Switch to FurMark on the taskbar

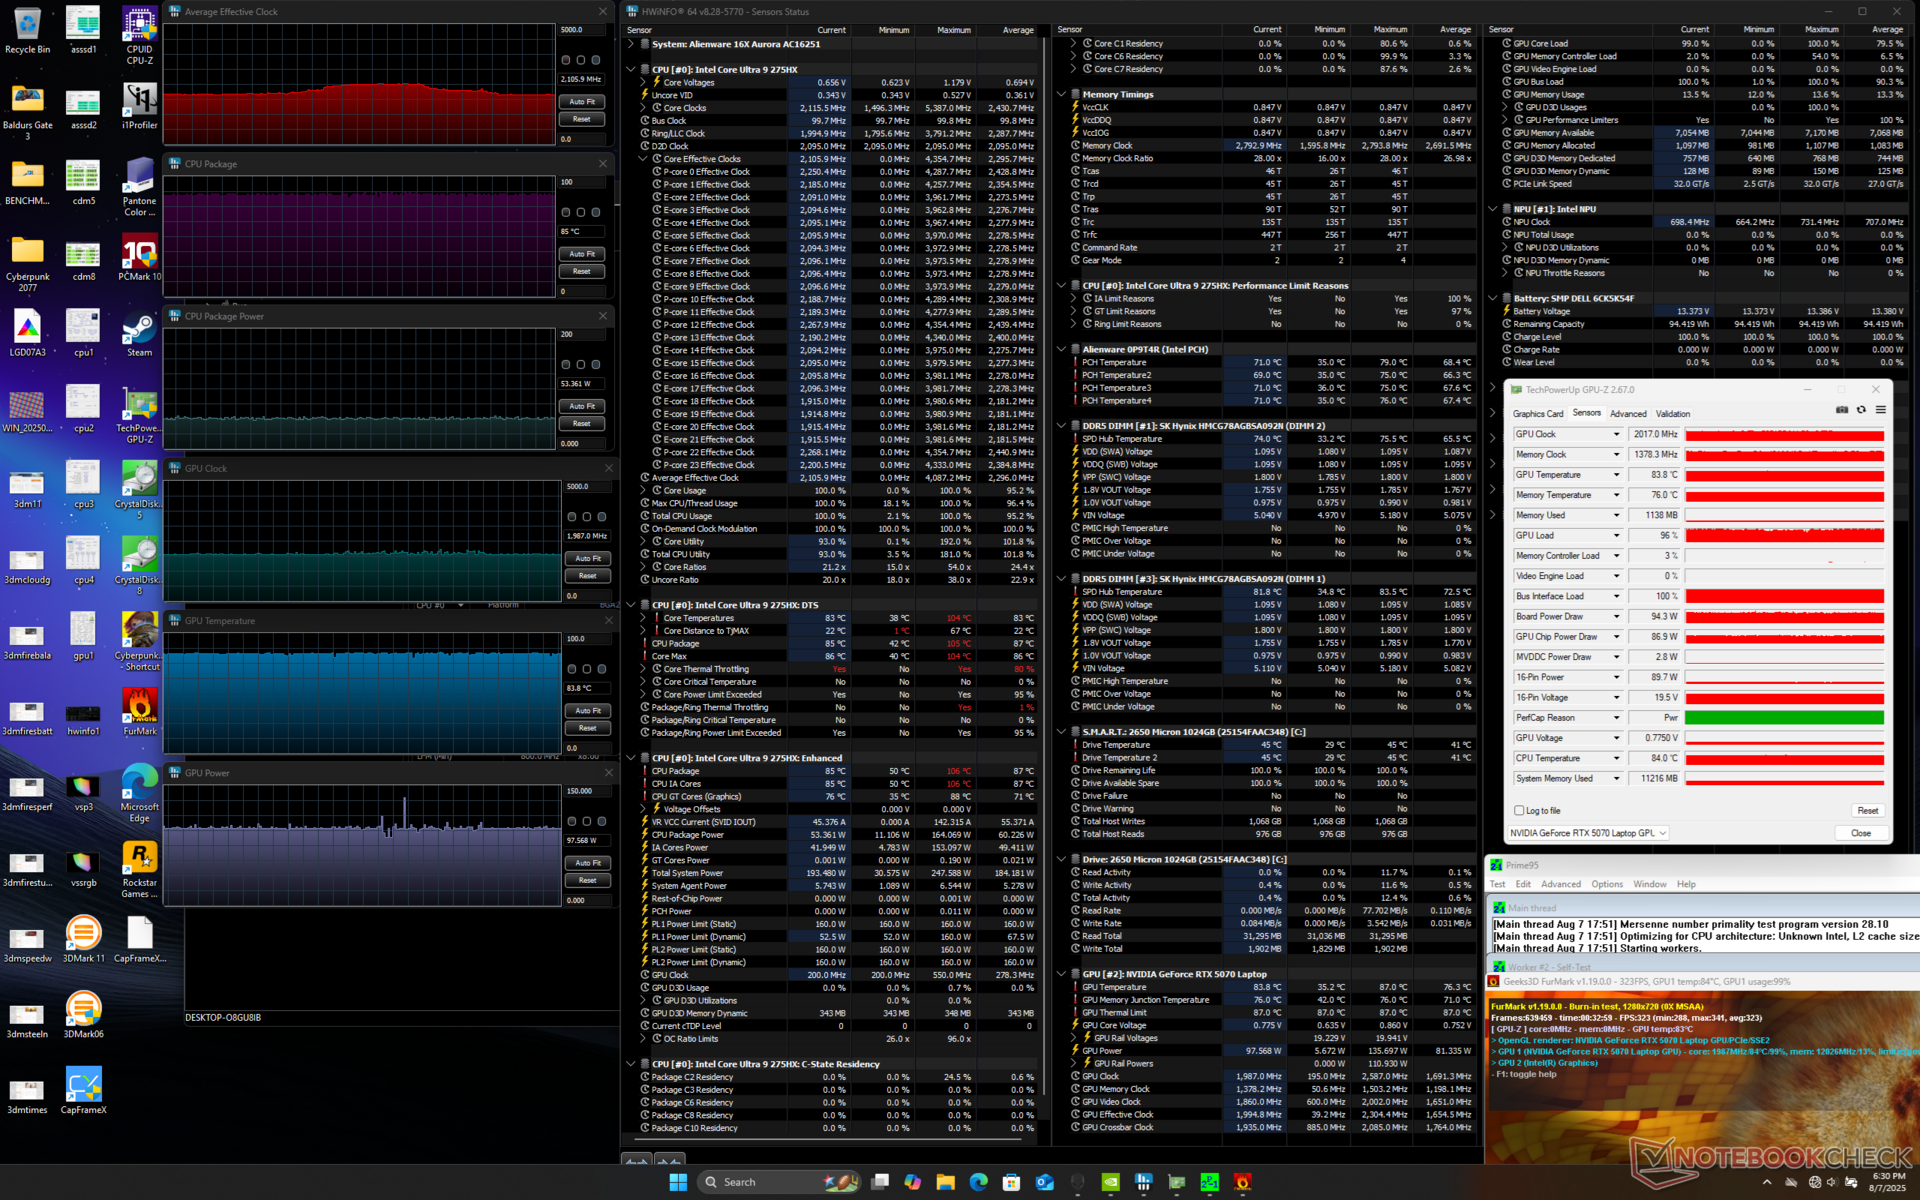point(1242,1182)
